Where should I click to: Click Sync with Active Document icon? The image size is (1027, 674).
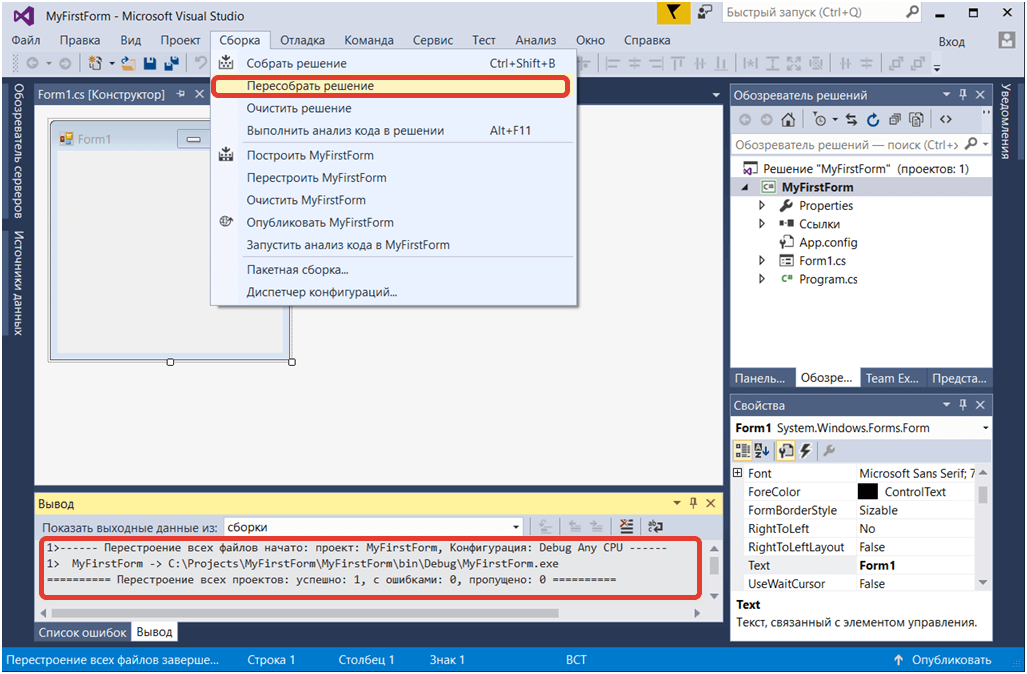click(x=851, y=120)
